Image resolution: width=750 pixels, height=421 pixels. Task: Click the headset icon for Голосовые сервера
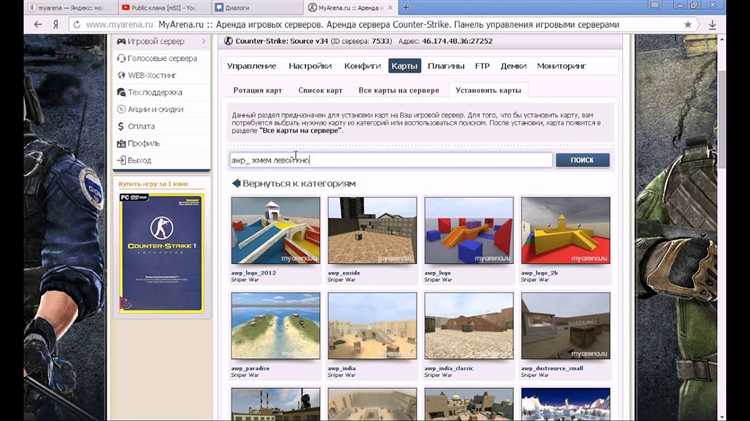tap(121, 58)
